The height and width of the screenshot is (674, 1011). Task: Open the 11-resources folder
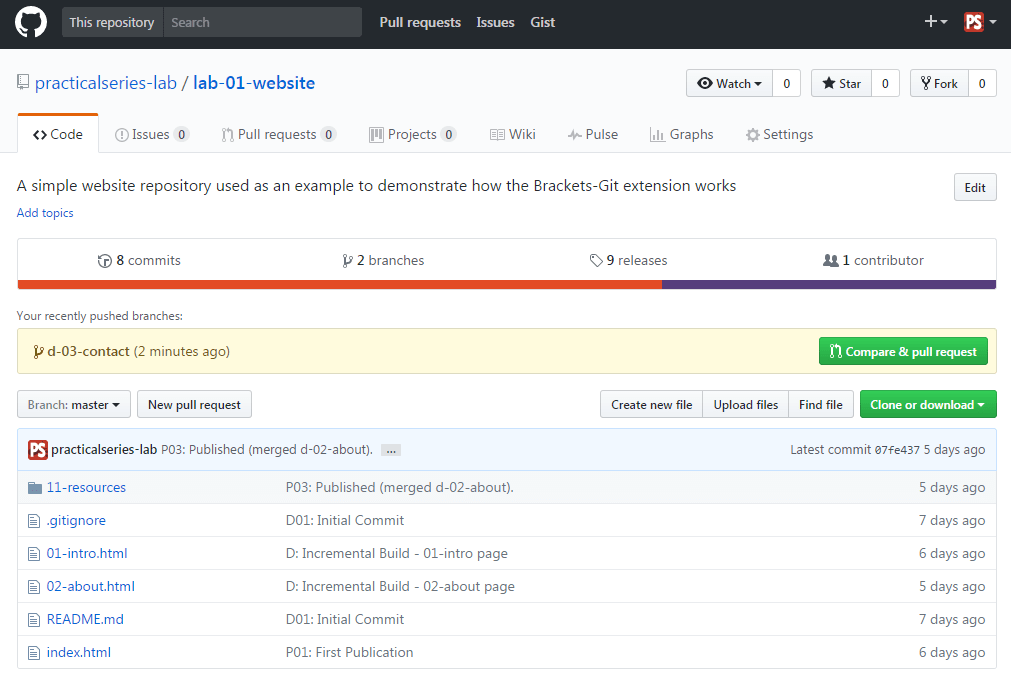click(86, 488)
